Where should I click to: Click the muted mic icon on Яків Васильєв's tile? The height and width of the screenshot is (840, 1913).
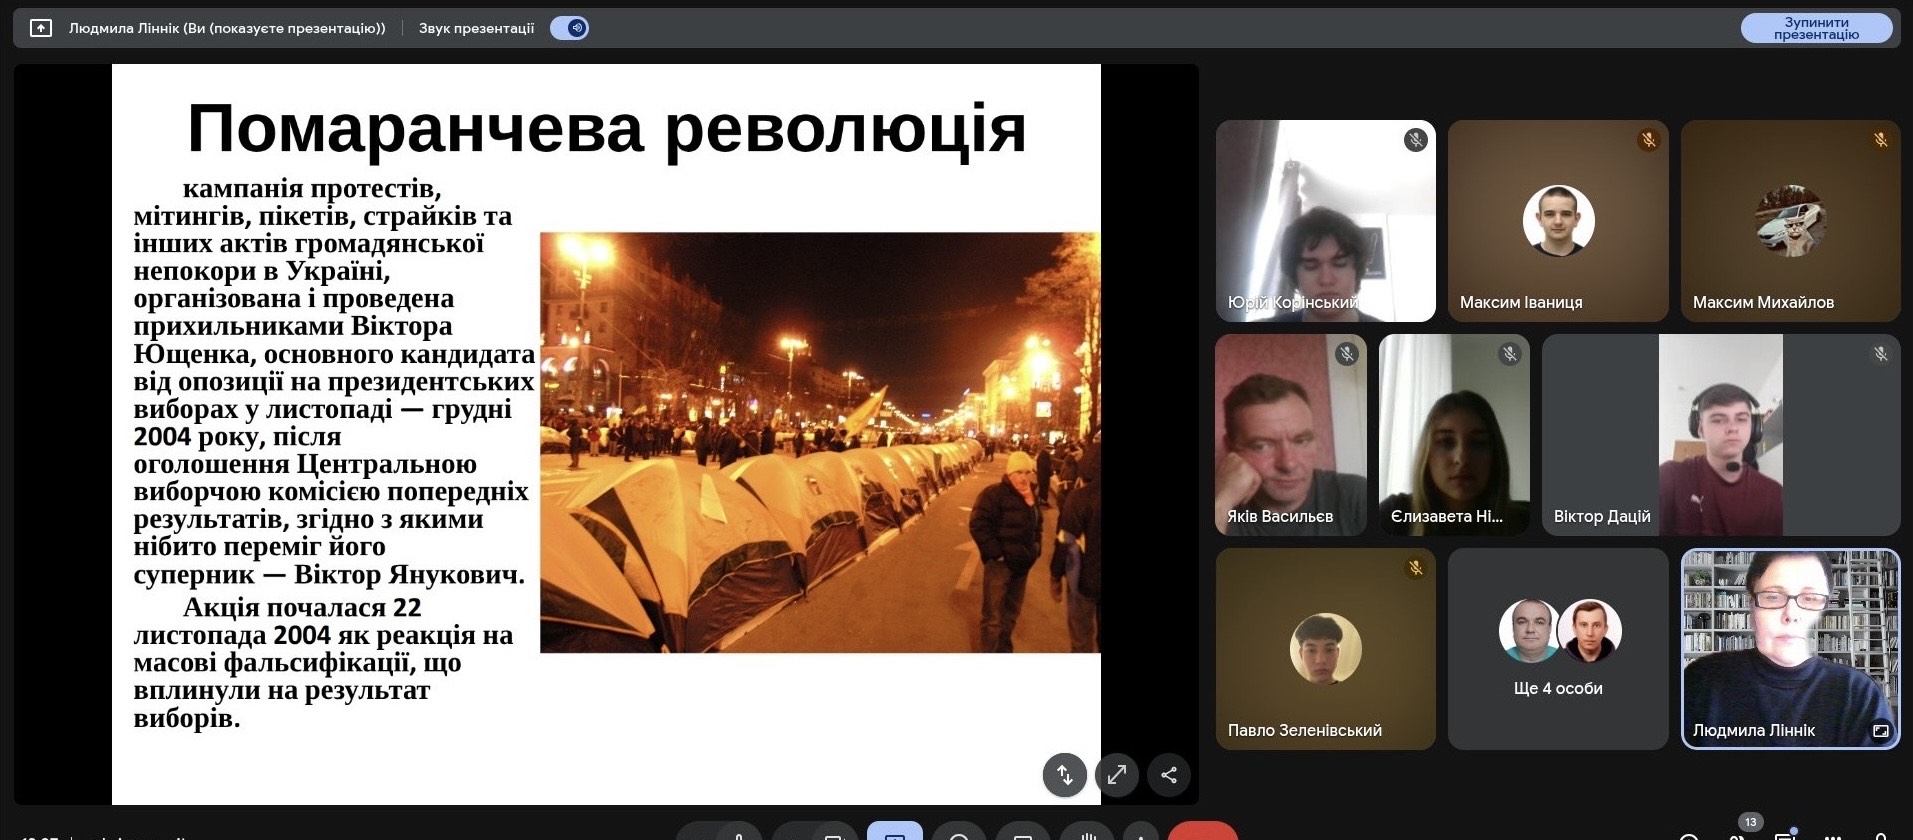coord(1346,353)
